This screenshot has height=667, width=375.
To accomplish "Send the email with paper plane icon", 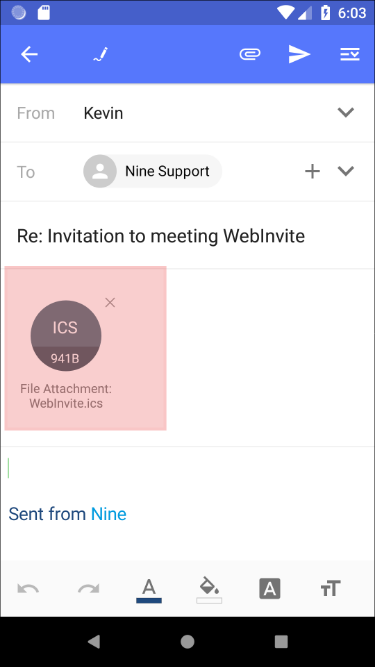I will pos(299,54).
